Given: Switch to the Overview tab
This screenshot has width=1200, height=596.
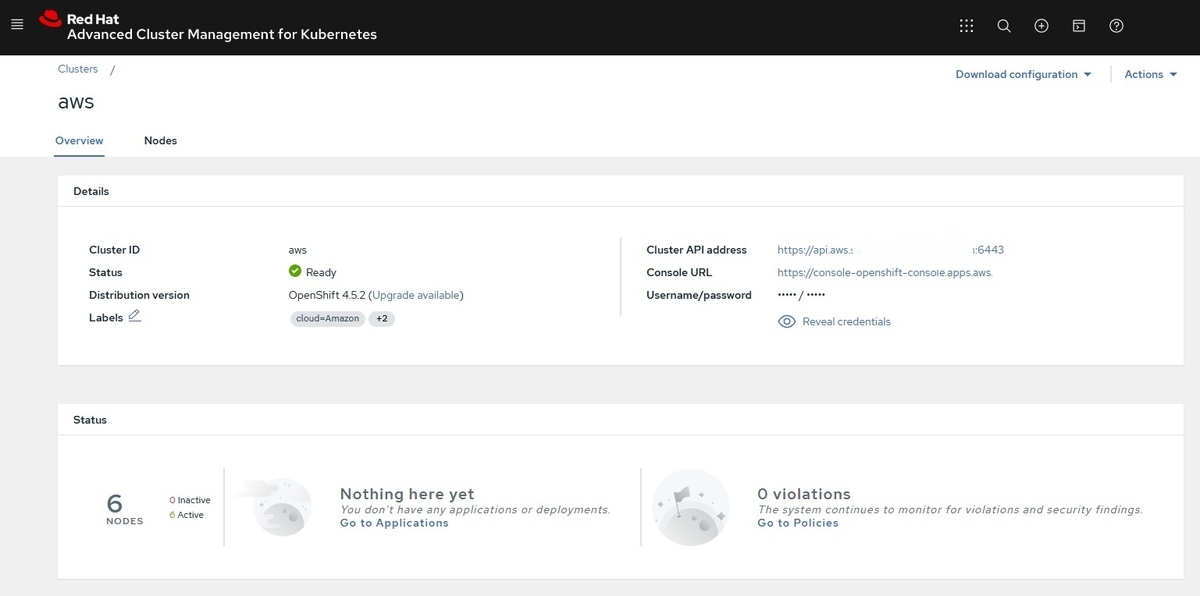Looking at the screenshot, I should click(79, 141).
